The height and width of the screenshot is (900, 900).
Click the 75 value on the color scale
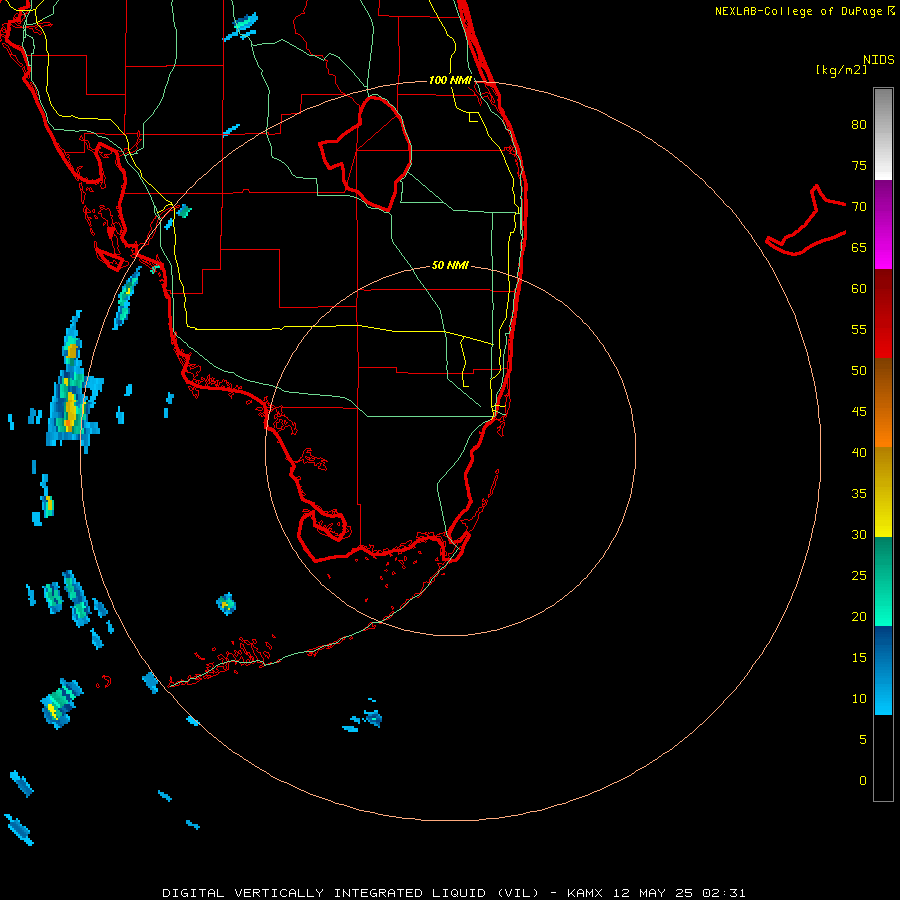tap(859, 166)
